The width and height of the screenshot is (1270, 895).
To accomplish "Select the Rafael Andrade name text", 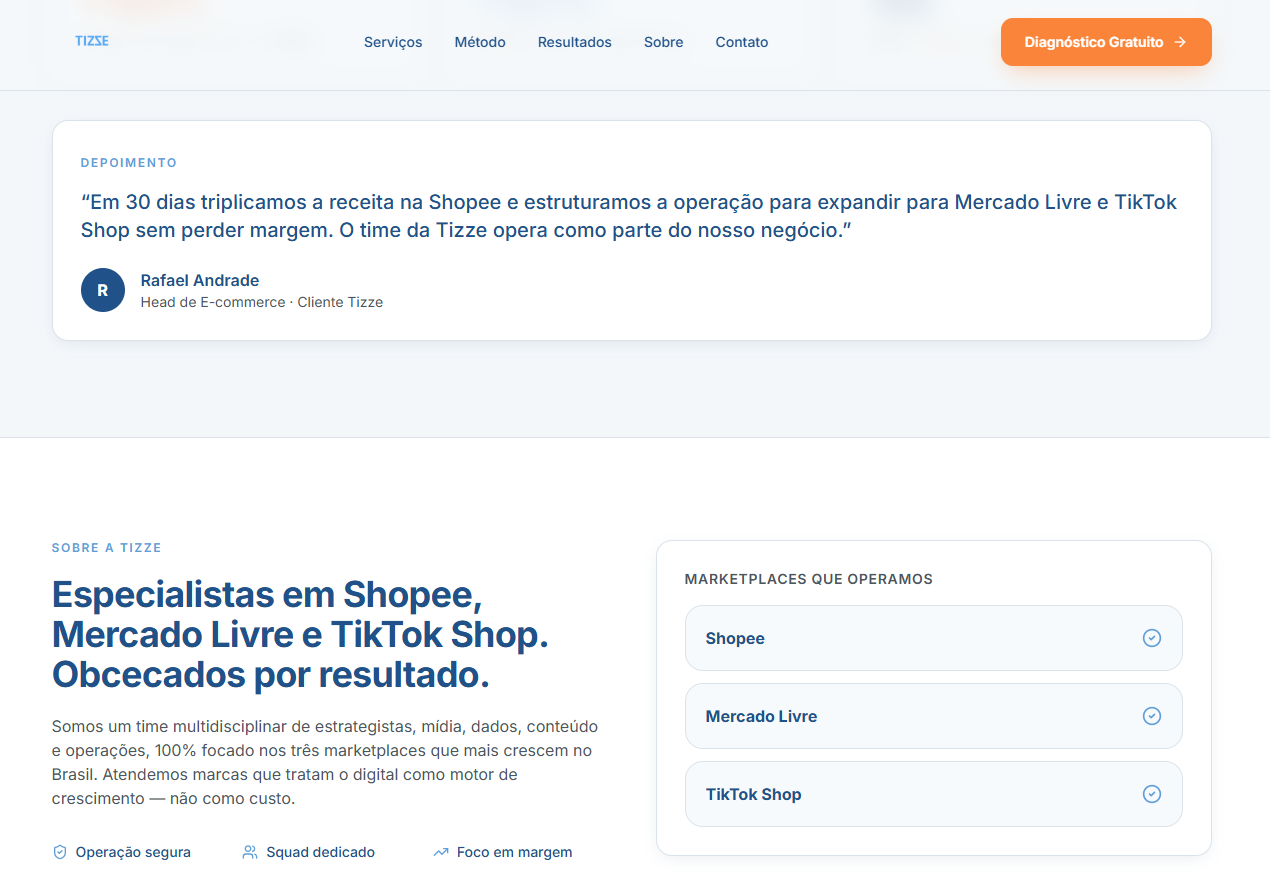I will click(x=200, y=280).
